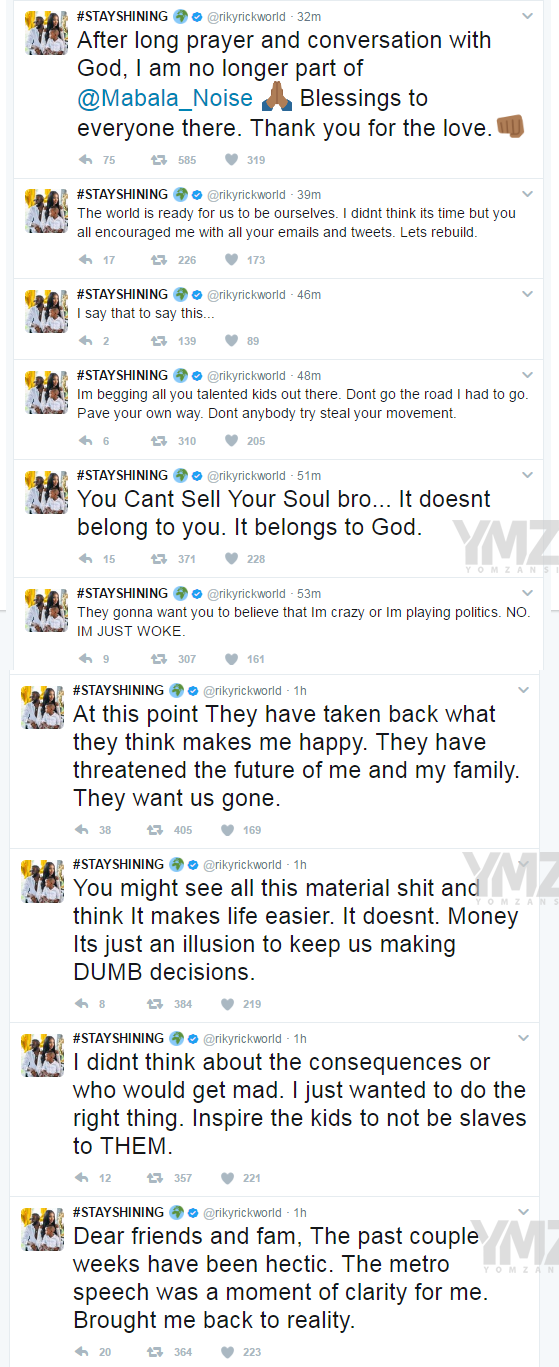Screen dimensions: 559x1367
Task: Like the 'I say that to say this' tweet
Action: pos(231,341)
